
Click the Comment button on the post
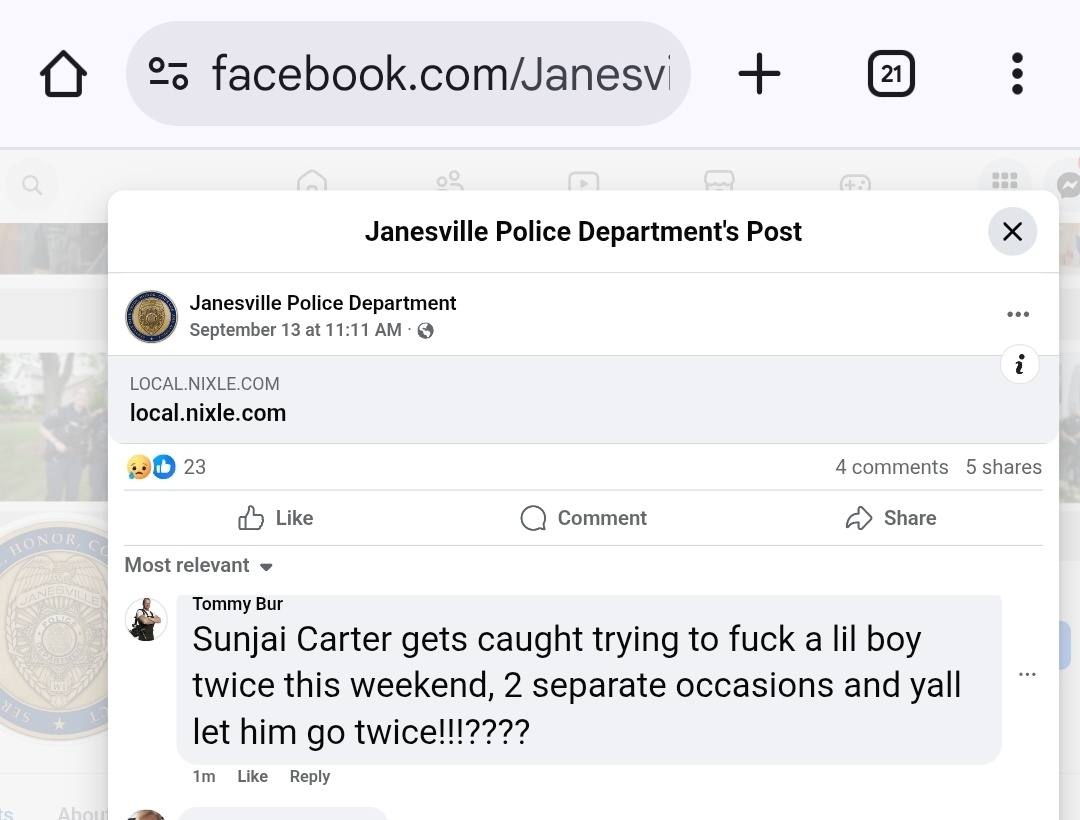point(583,518)
